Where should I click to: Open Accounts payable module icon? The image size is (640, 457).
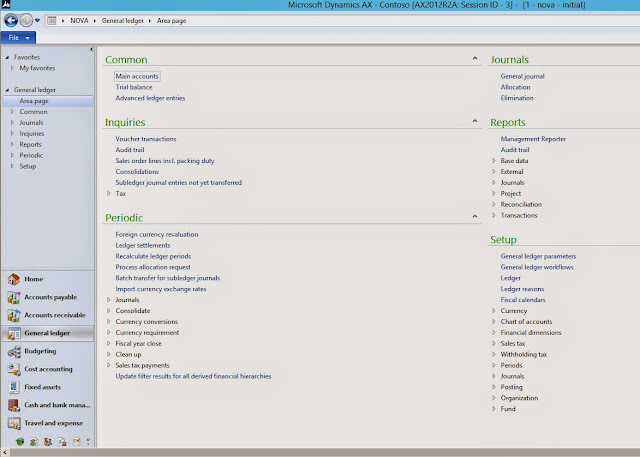(x=13, y=297)
